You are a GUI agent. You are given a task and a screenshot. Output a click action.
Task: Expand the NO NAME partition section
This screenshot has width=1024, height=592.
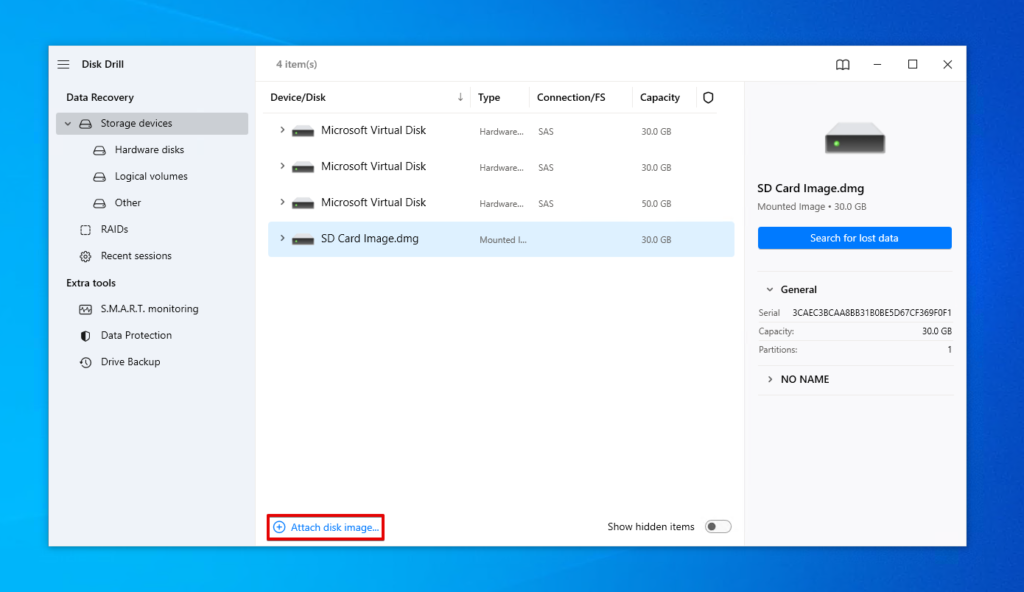click(x=769, y=380)
